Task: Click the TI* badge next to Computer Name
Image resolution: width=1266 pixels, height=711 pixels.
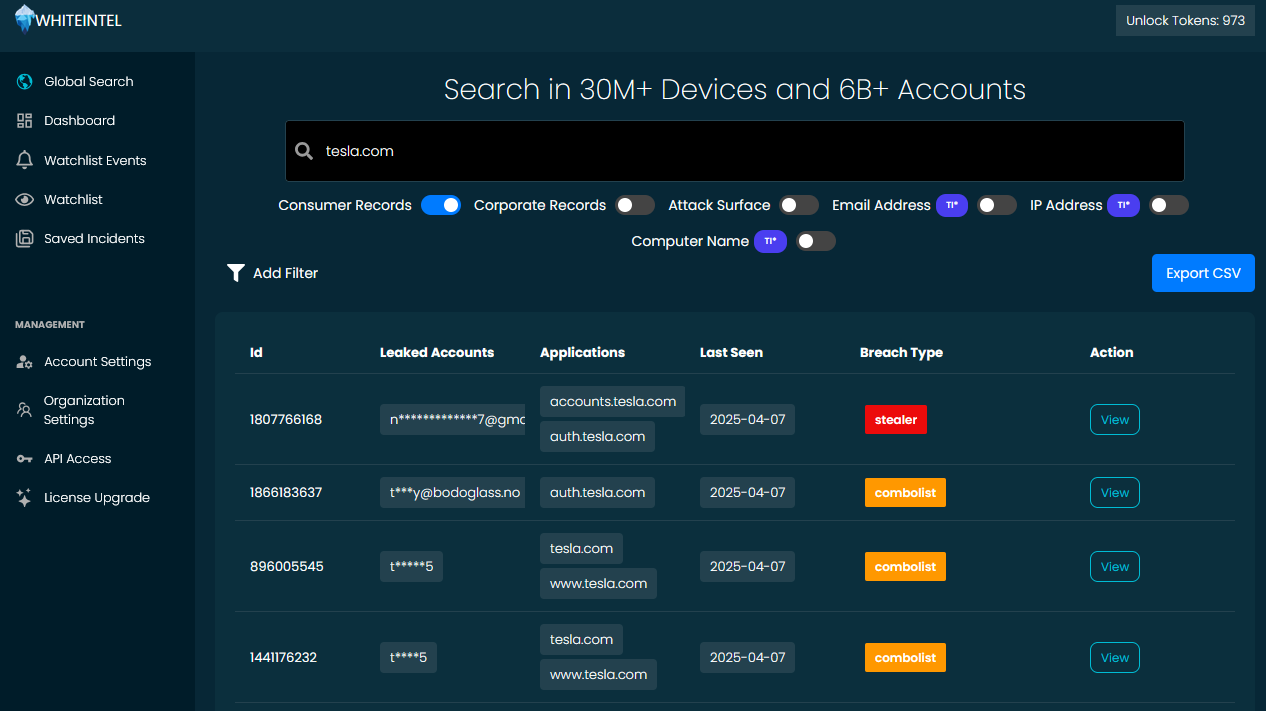Action: 770,241
